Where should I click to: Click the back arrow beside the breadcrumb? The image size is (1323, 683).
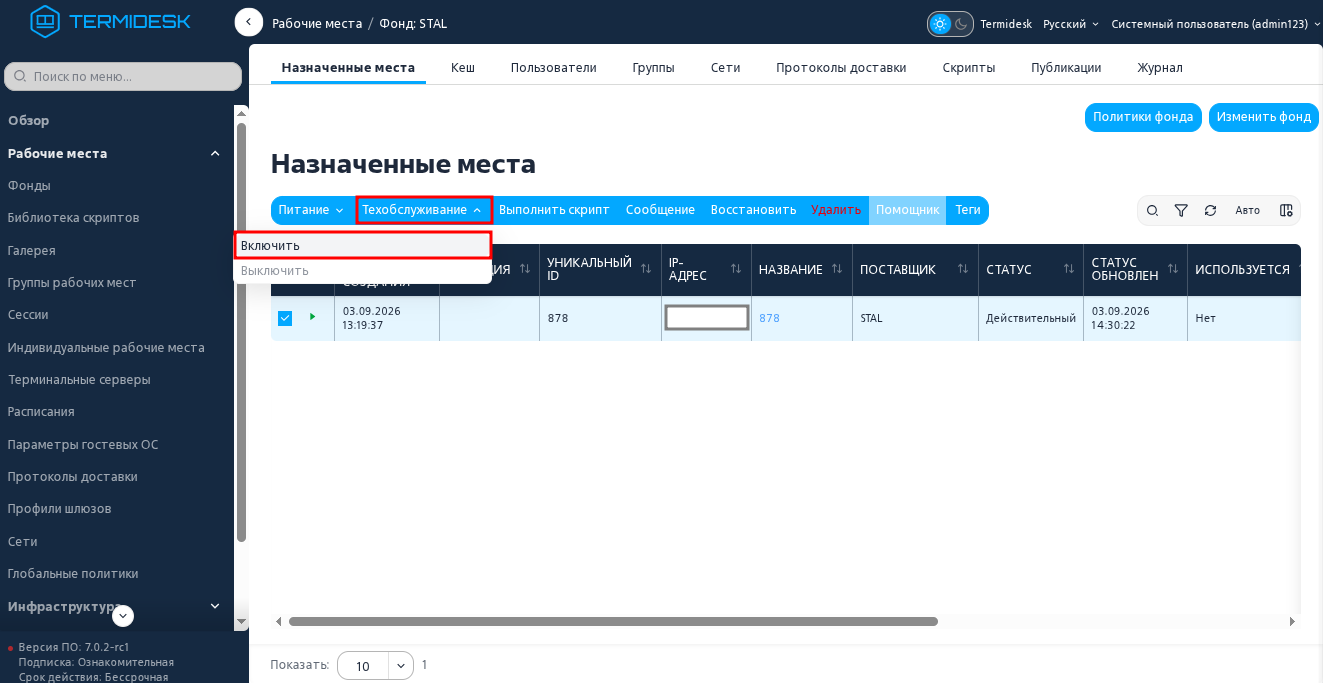(x=249, y=22)
